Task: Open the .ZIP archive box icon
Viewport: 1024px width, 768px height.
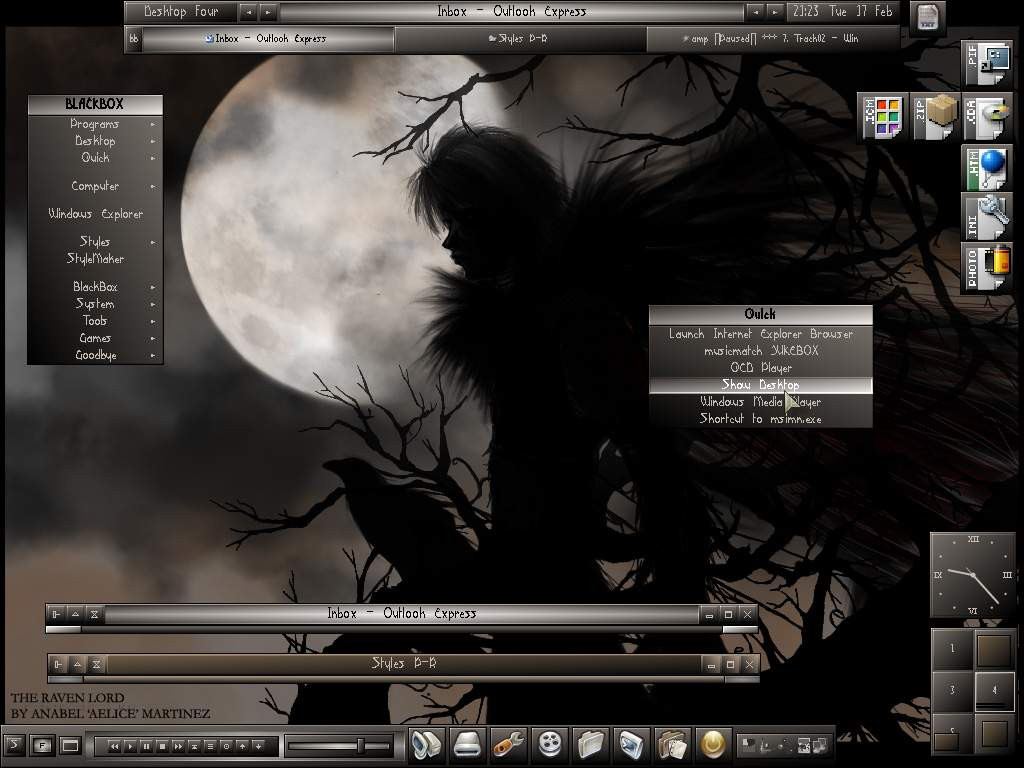Action: coord(935,118)
